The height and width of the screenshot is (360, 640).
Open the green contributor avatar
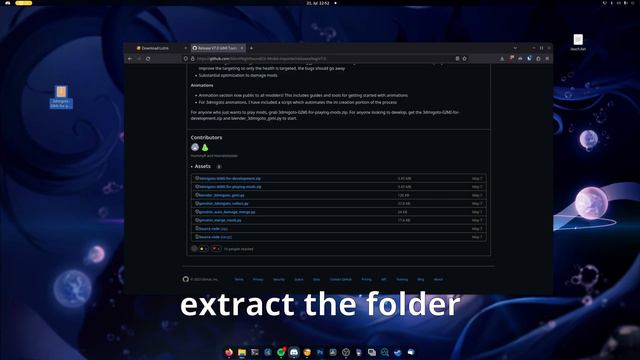(205, 147)
